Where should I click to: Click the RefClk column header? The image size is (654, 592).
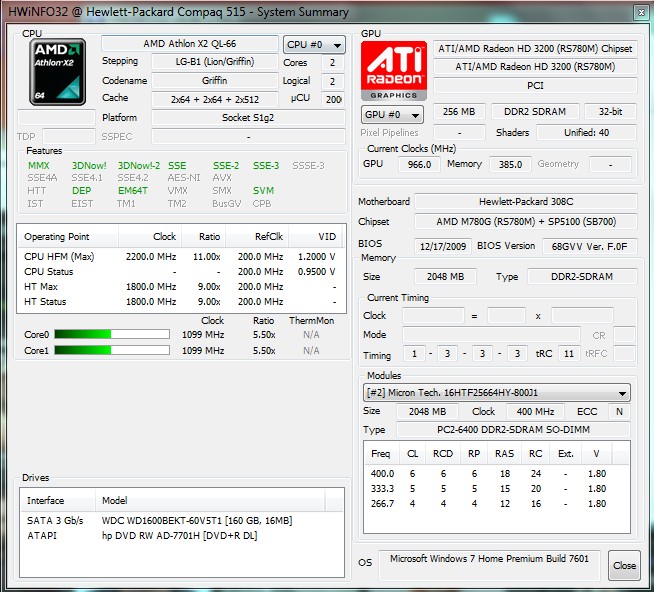click(257, 237)
